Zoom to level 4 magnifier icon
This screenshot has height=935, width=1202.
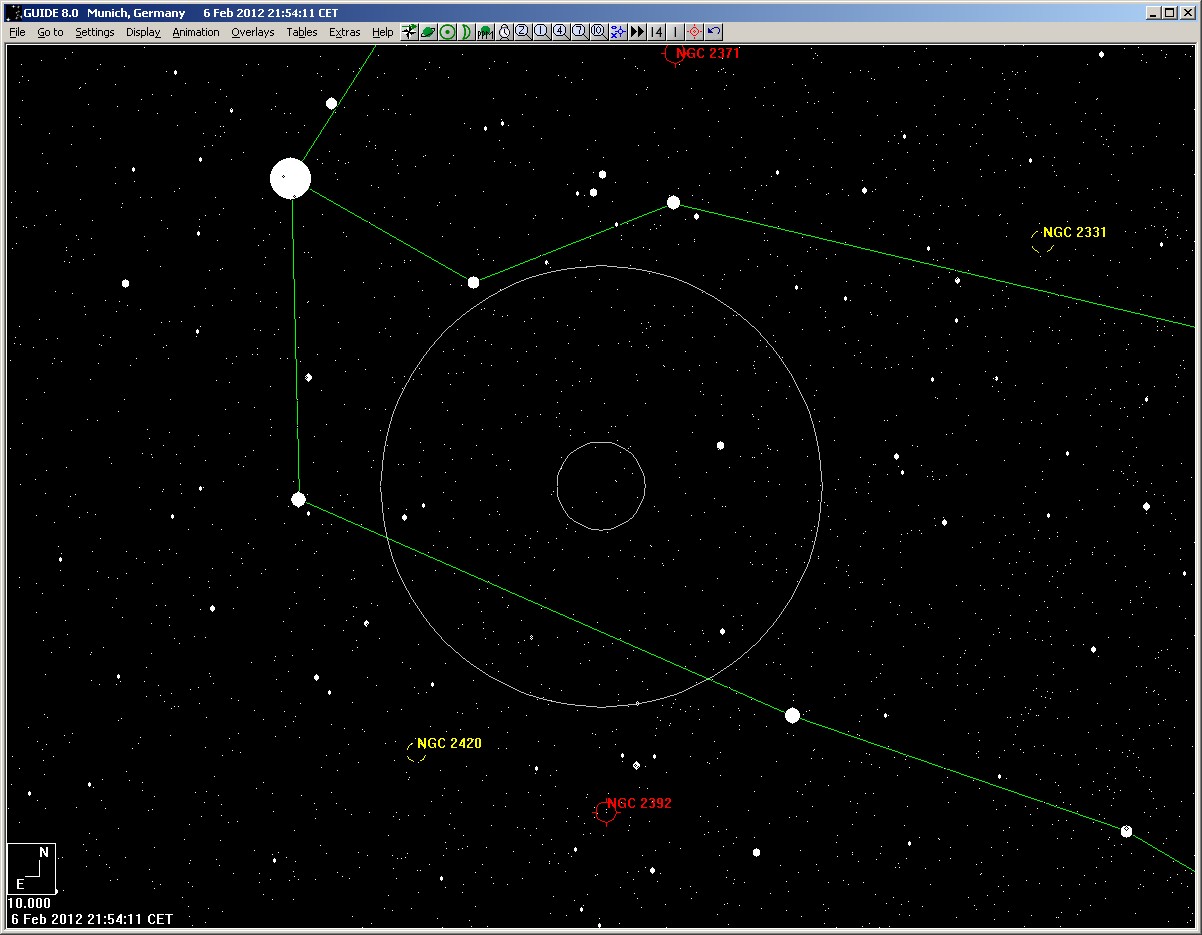click(561, 31)
